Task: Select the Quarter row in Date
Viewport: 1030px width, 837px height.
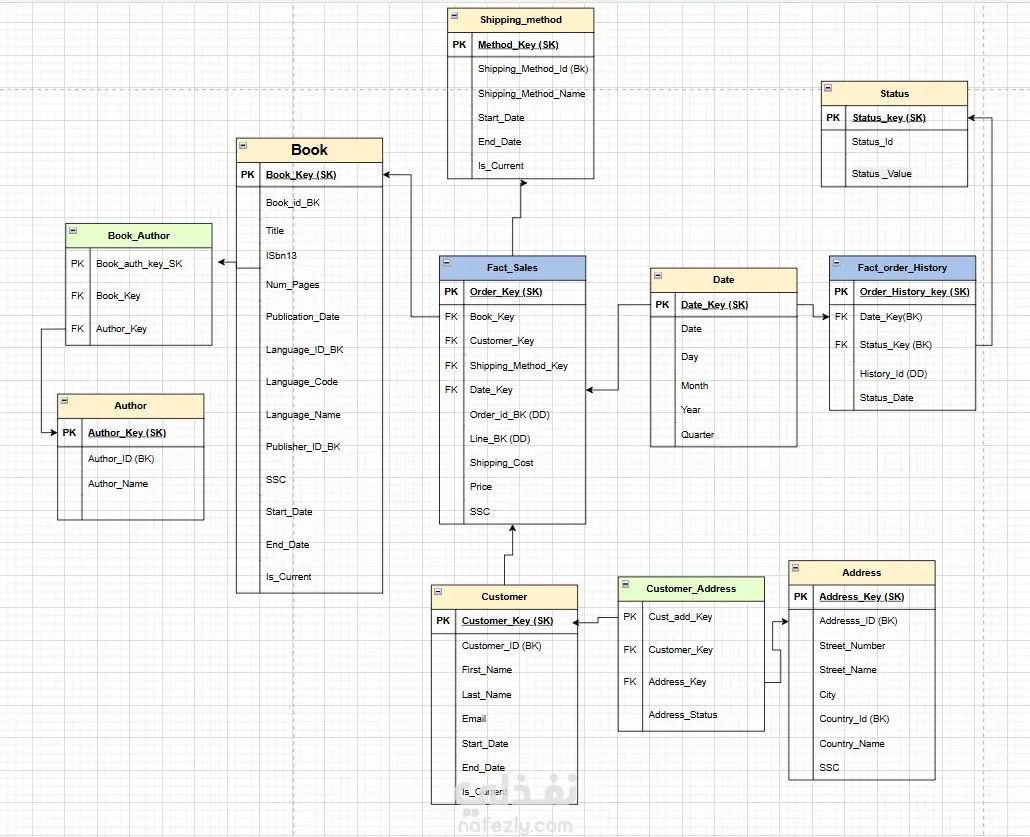Action: pyautogui.click(x=723, y=434)
